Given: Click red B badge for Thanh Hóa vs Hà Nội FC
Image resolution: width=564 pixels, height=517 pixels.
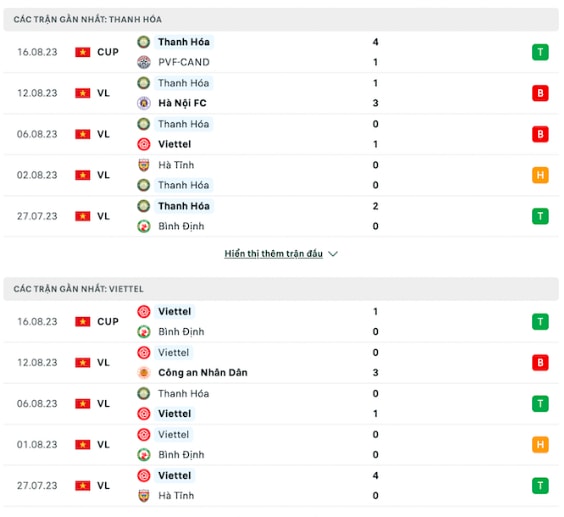Looking at the screenshot, I should point(540,93).
